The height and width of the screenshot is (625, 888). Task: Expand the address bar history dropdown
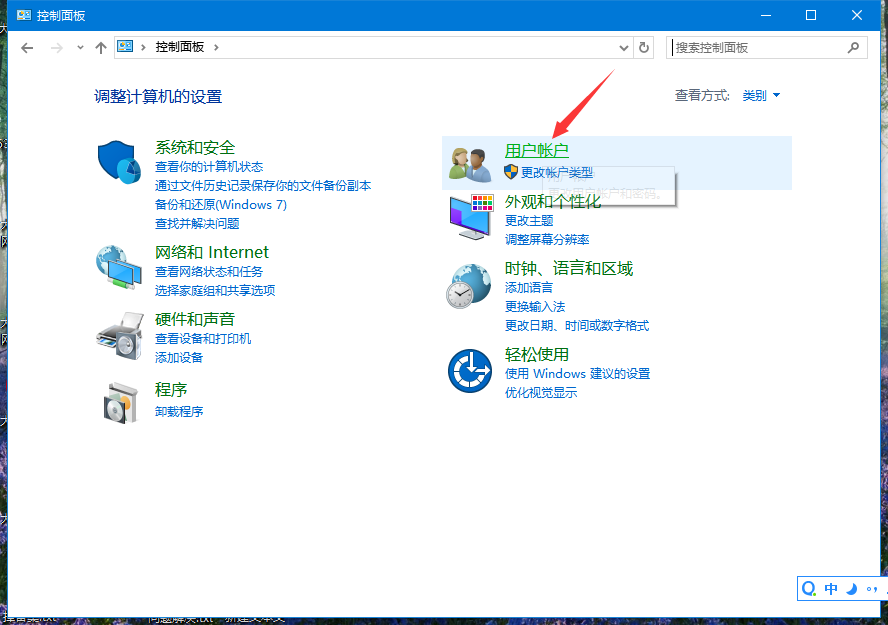pyautogui.click(x=624, y=48)
